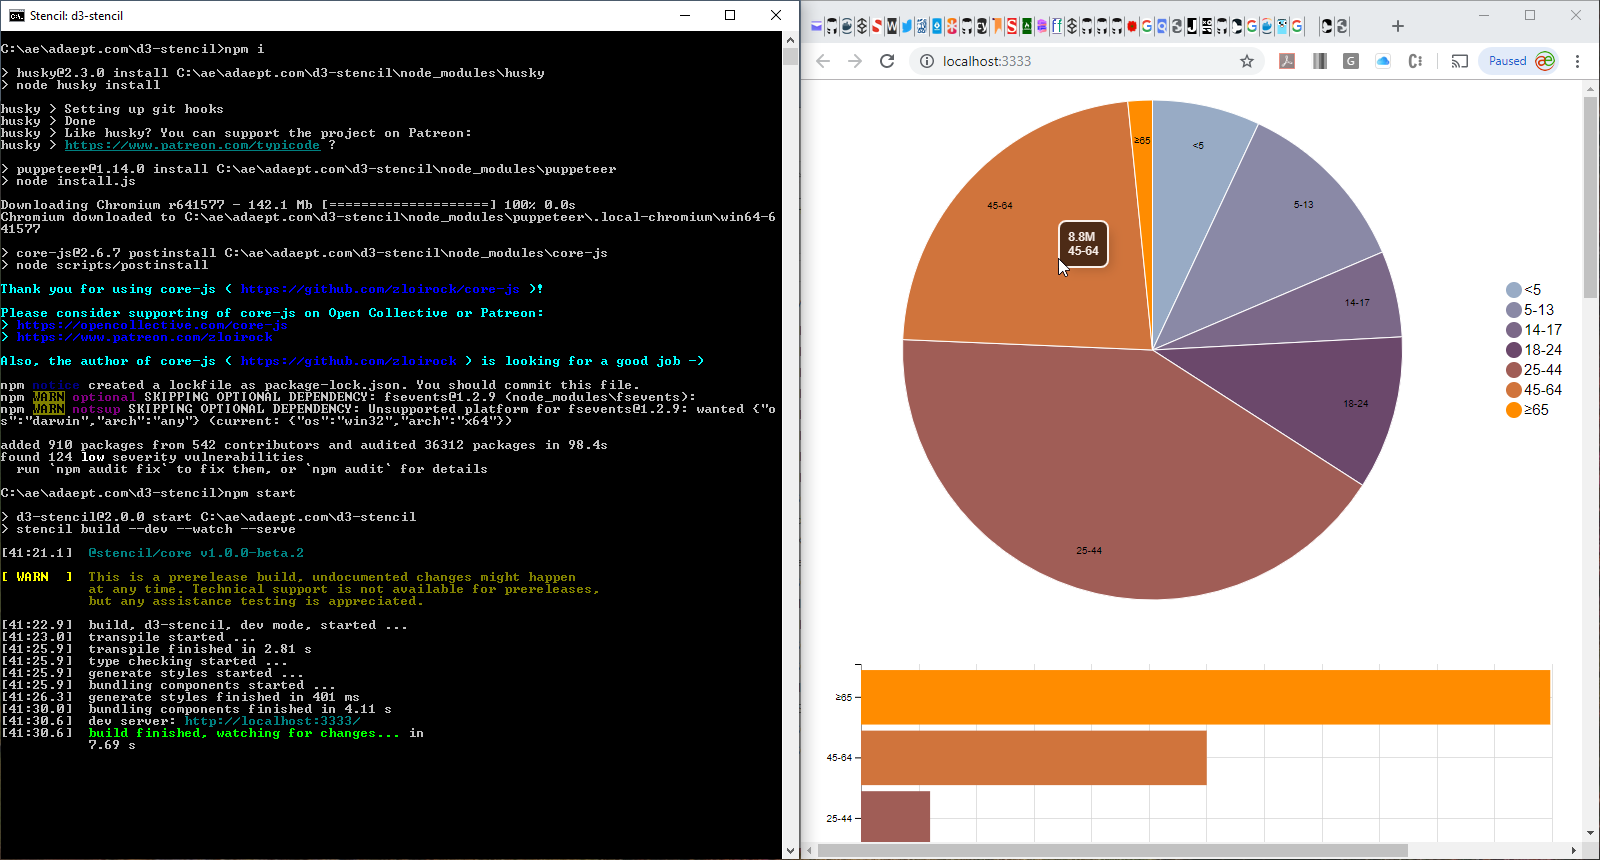Open the grey striped extension icon
Viewport: 1600px width, 860px height.
tap(1319, 61)
